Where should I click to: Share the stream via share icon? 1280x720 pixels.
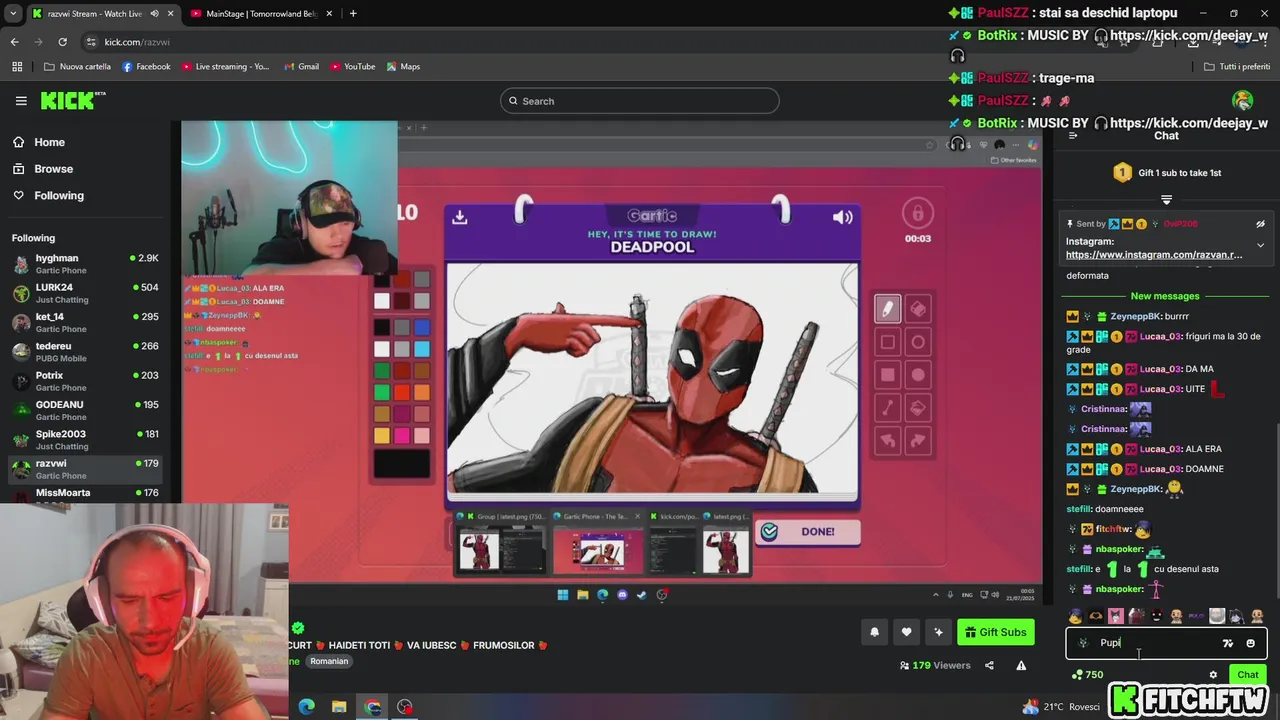click(989, 665)
